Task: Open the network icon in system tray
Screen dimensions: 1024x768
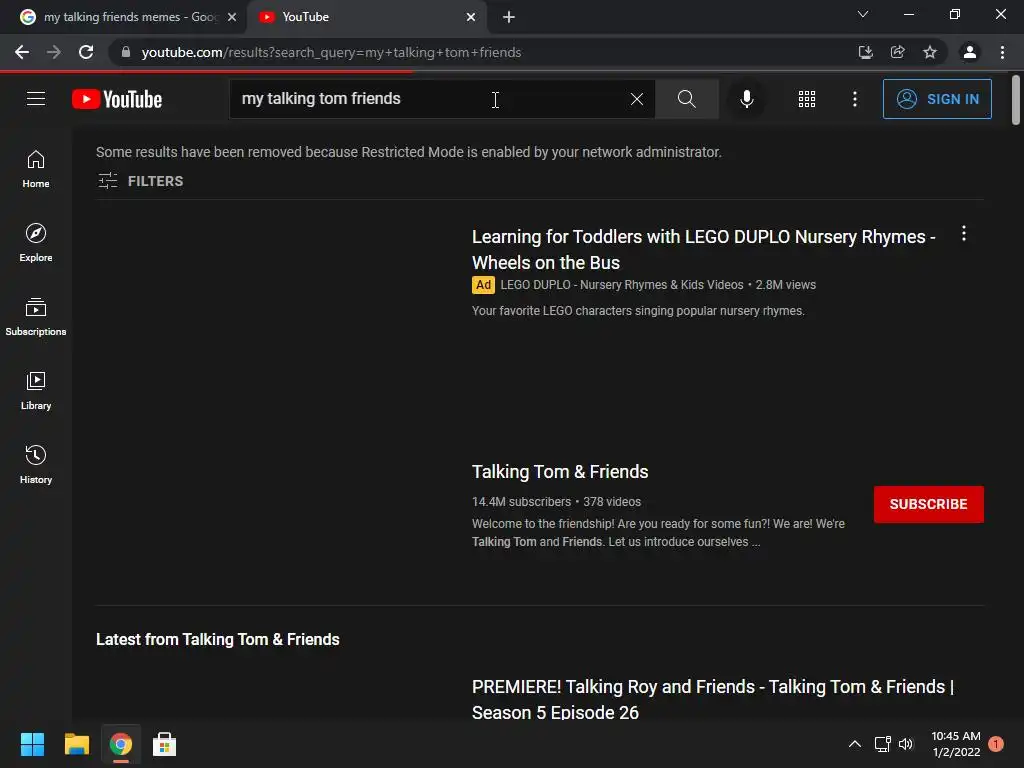Action: coord(882,744)
